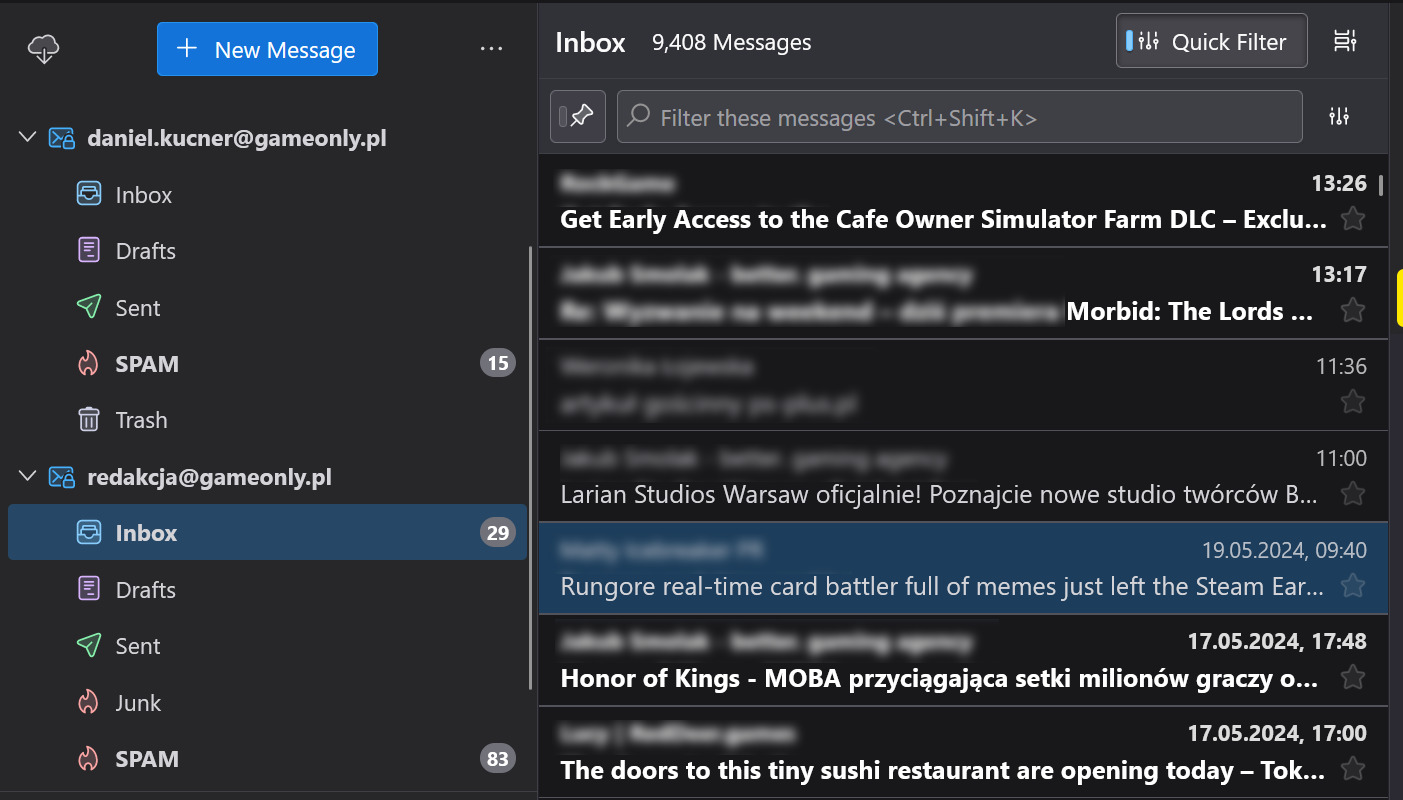This screenshot has width=1403, height=800.
Task: Open Sent folder under redakcja account
Action: [137, 646]
